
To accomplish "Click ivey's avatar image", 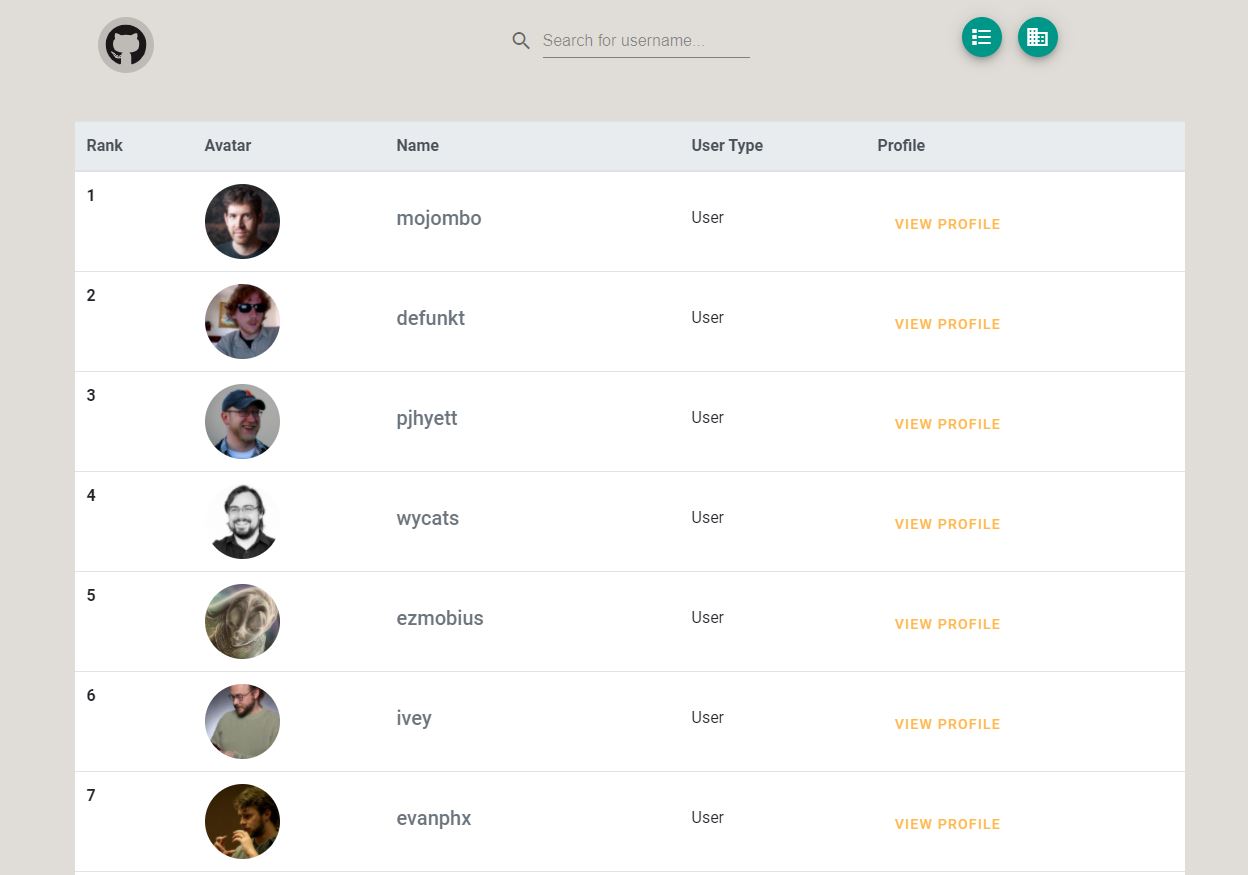I will pyautogui.click(x=242, y=721).
